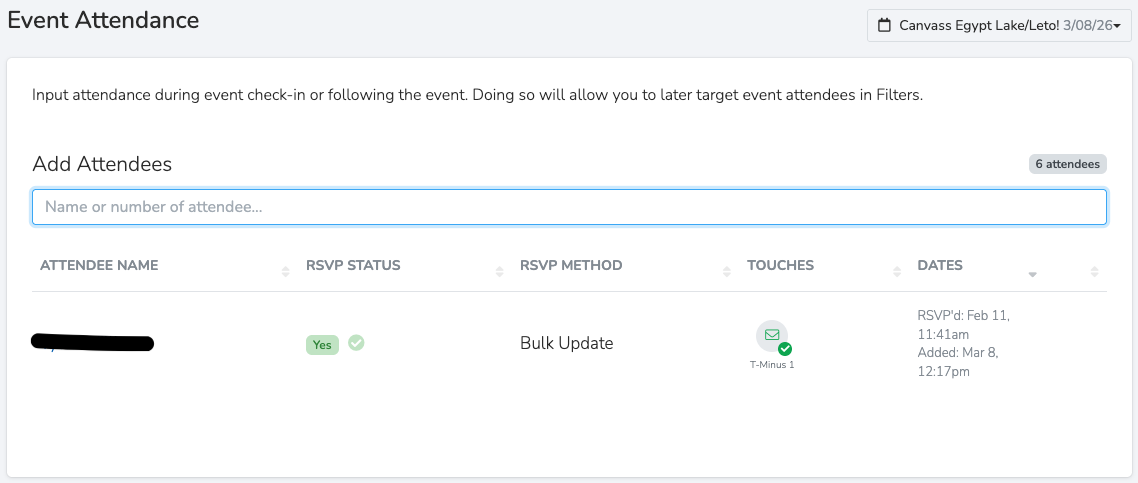The height and width of the screenshot is (483, 1138).
Task: Click the Dates descending sort caret
Action: [1033, 275]
